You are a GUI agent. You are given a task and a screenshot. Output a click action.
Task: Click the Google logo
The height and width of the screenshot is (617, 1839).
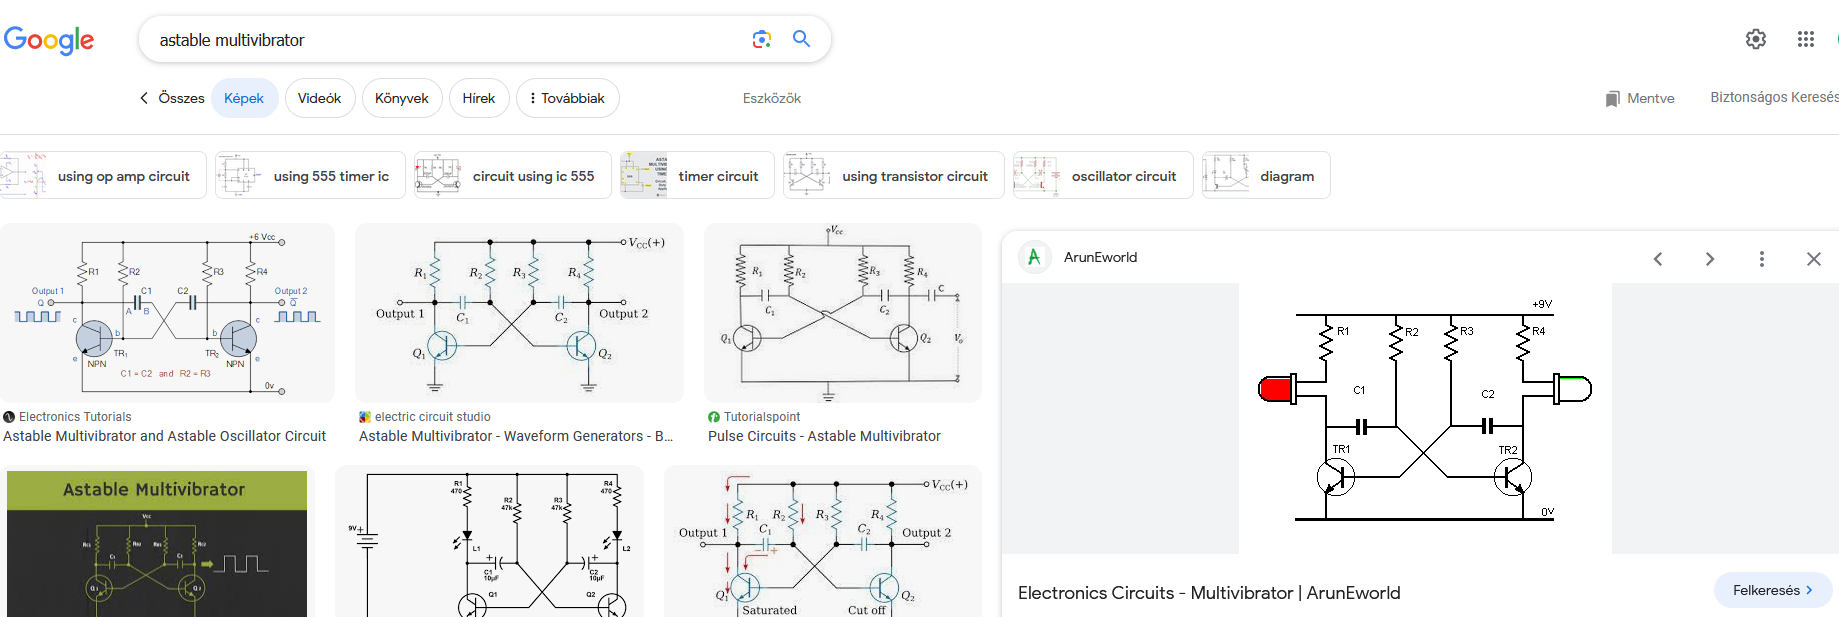pyautogui.click(x=49, y=40)
